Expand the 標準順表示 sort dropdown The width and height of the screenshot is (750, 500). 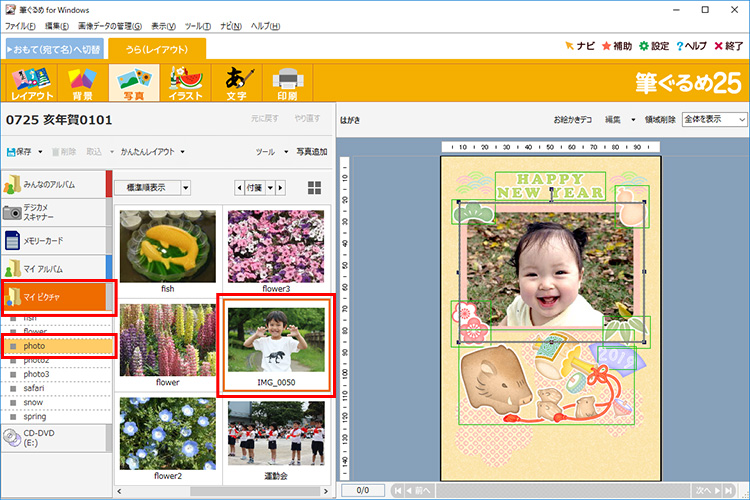click(186, 187)
